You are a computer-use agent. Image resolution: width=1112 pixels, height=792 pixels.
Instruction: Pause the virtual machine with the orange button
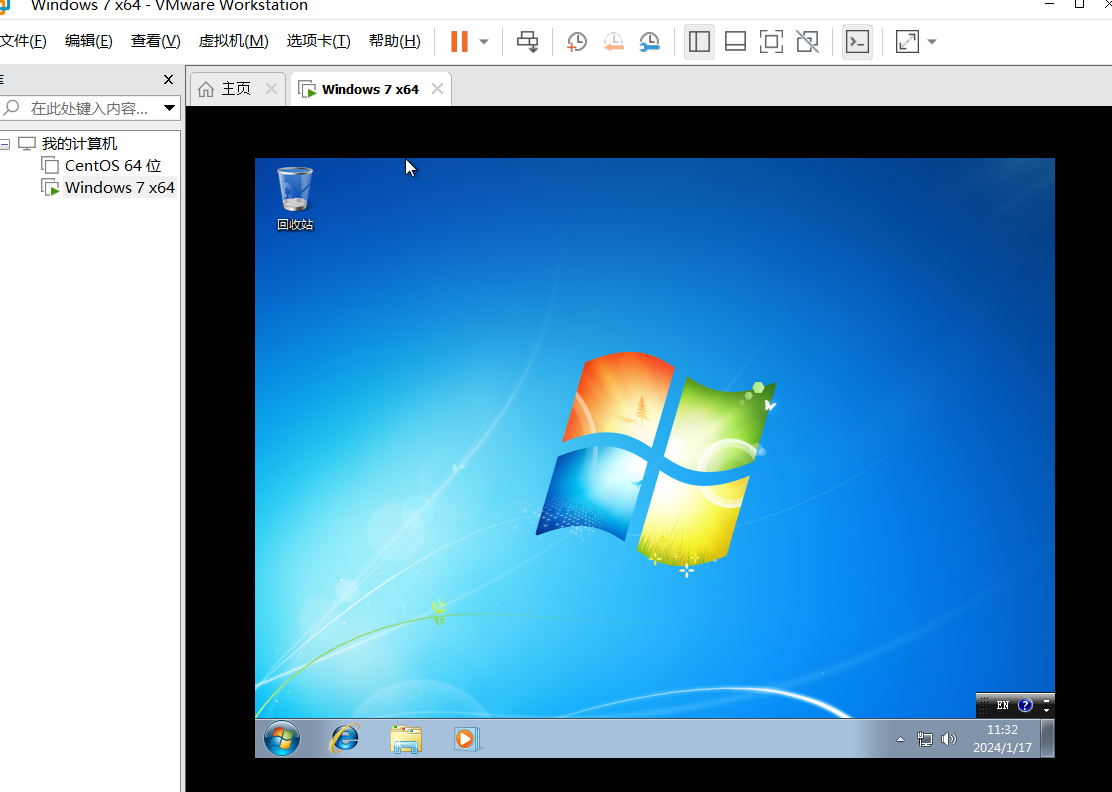click(x=459, y=42)
